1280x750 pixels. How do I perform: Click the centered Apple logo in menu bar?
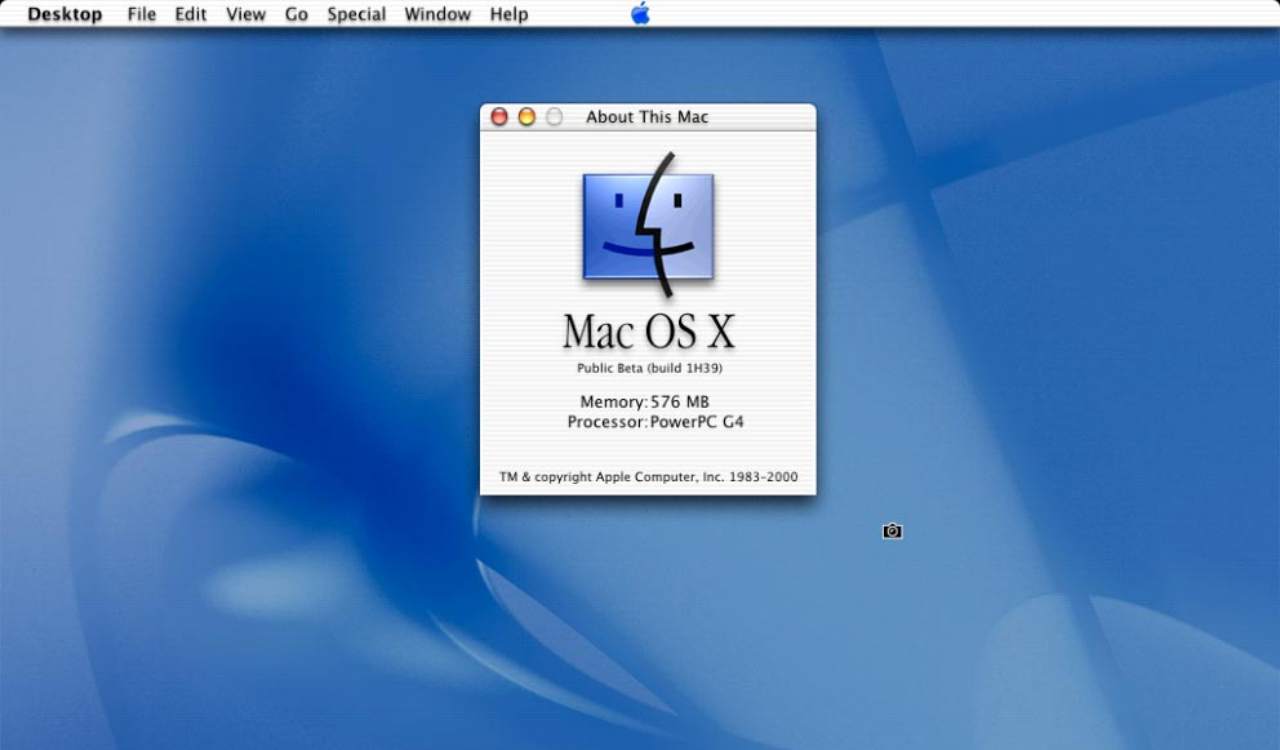coord(640,13)
